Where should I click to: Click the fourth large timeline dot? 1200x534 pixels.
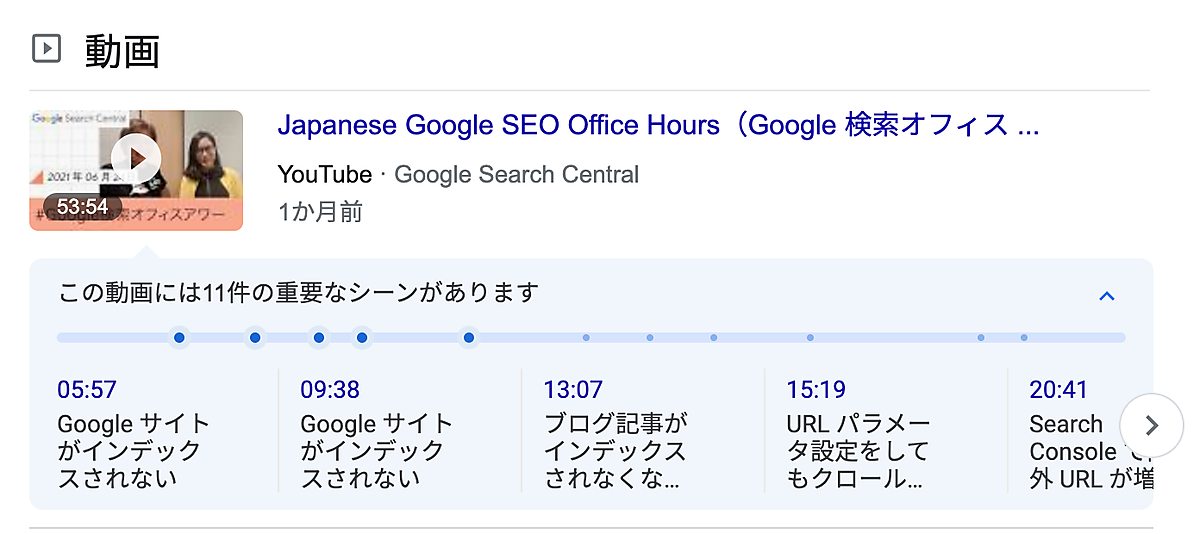coord(362,338)
